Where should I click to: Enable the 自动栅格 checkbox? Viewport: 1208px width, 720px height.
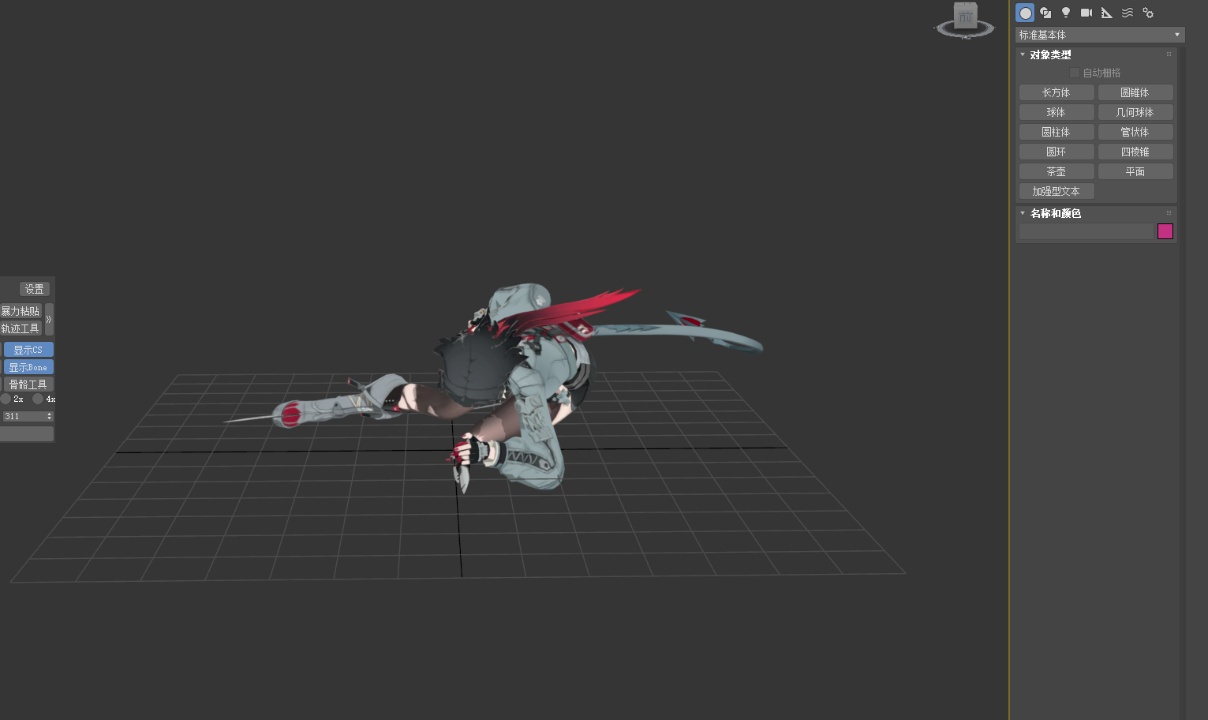point(1075,73)
